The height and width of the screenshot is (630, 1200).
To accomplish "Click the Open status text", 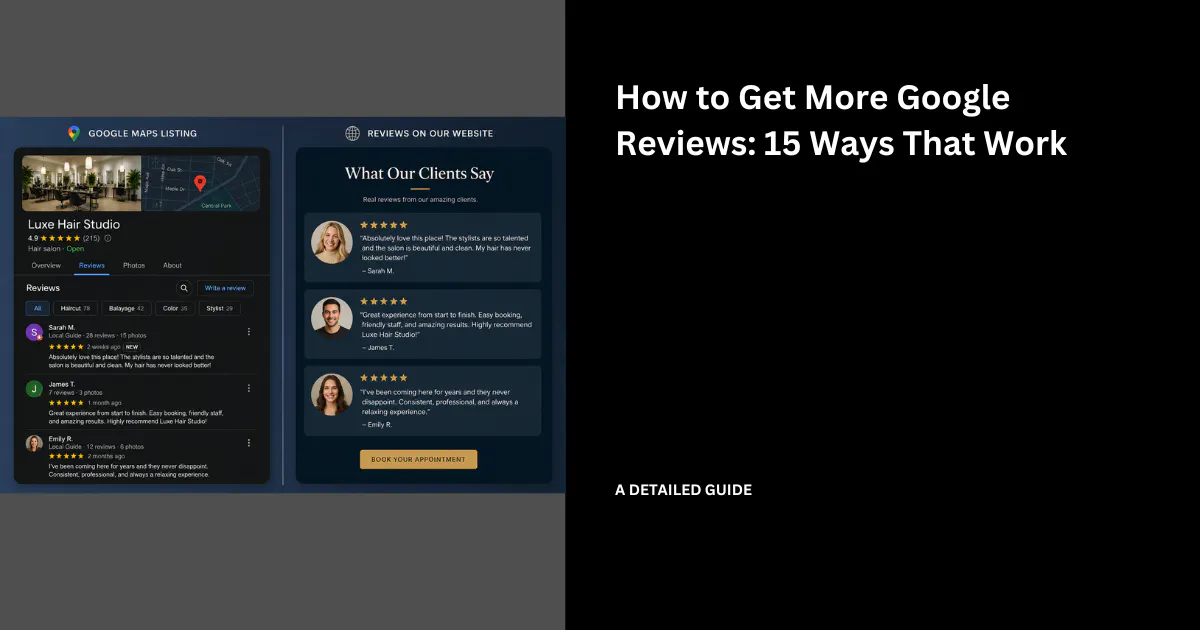I will (x=75, y=249).
